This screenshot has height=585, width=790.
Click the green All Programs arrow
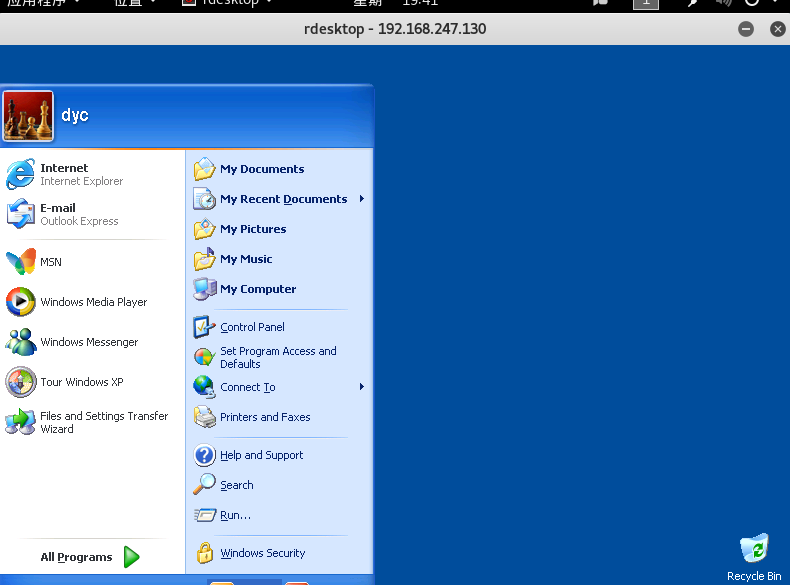tap(131, 557)
